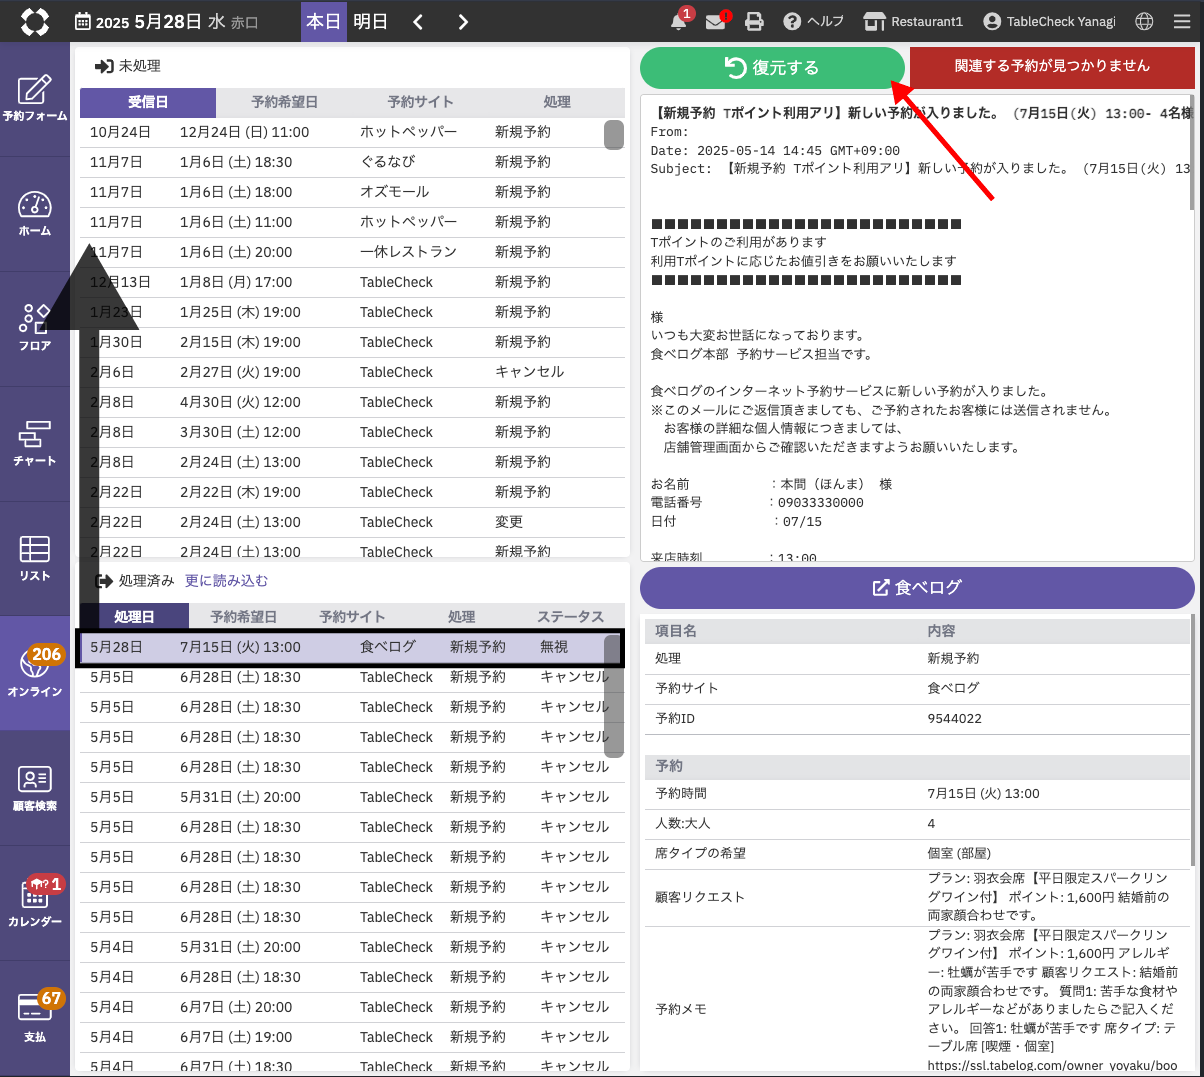Open 予約フォーム in the sidebar
This screenshot has width=1204, height=1077.
[35, 99]
